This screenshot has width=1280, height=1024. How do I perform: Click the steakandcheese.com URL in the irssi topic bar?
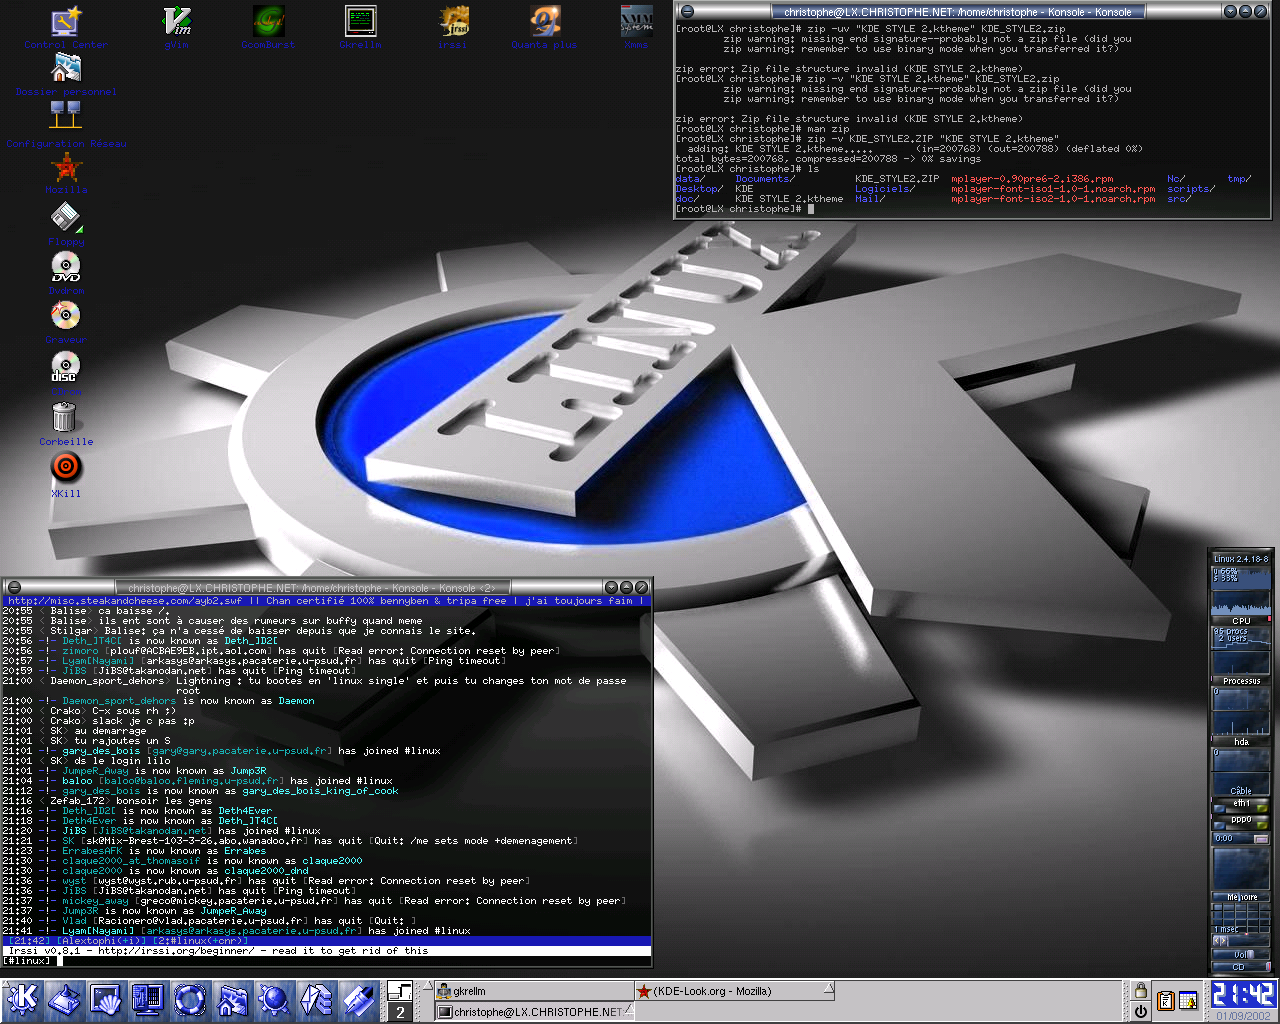point(127,601)
